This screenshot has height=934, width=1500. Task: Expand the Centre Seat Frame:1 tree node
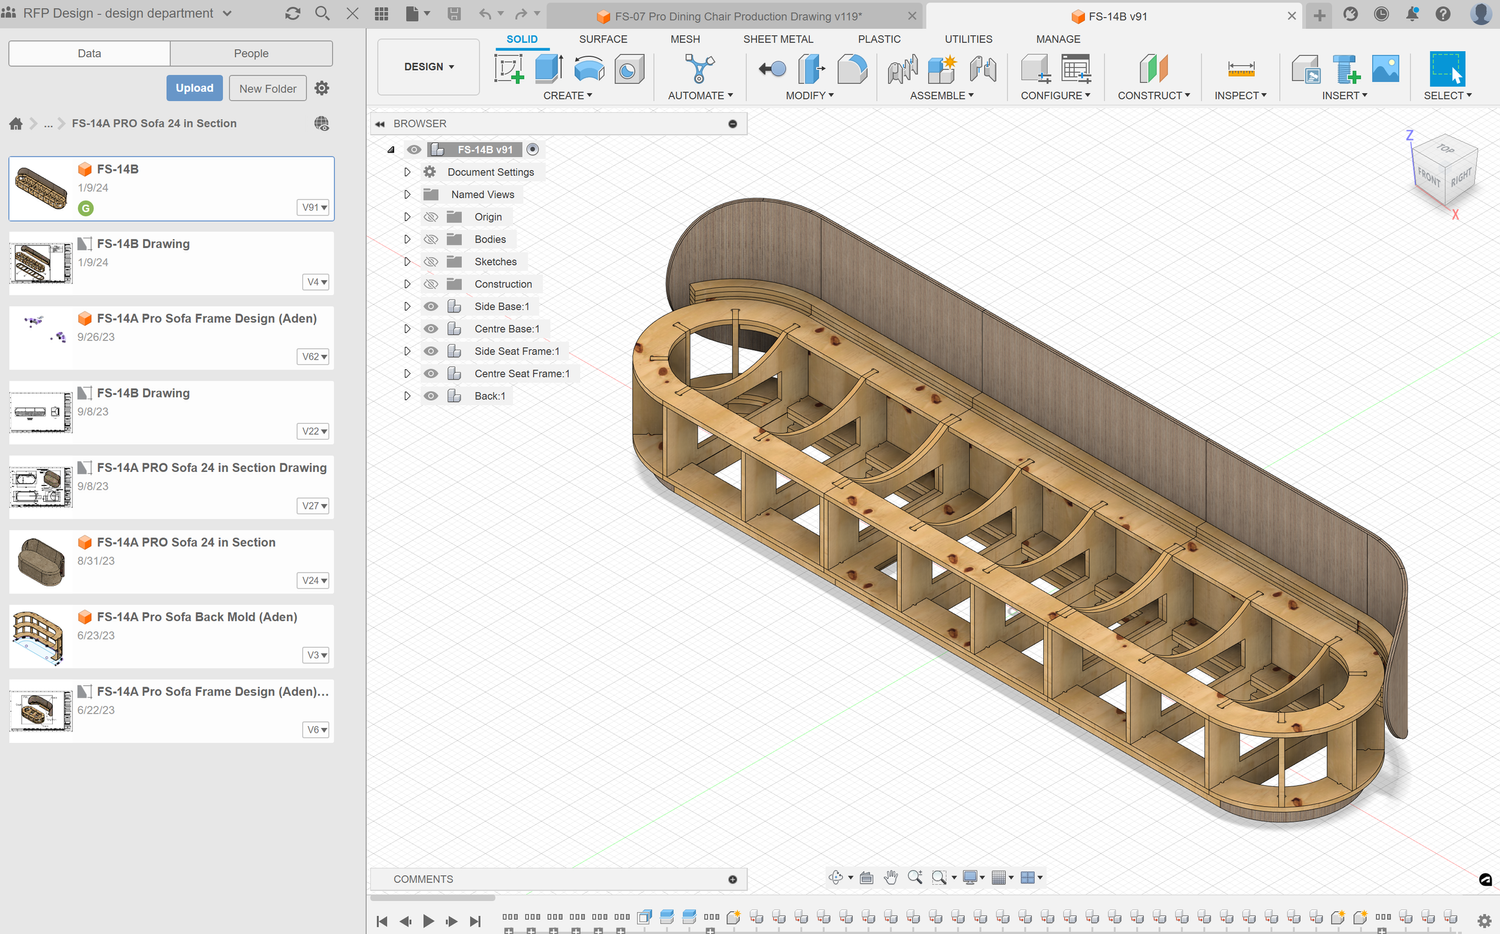(x=407, y=374)
